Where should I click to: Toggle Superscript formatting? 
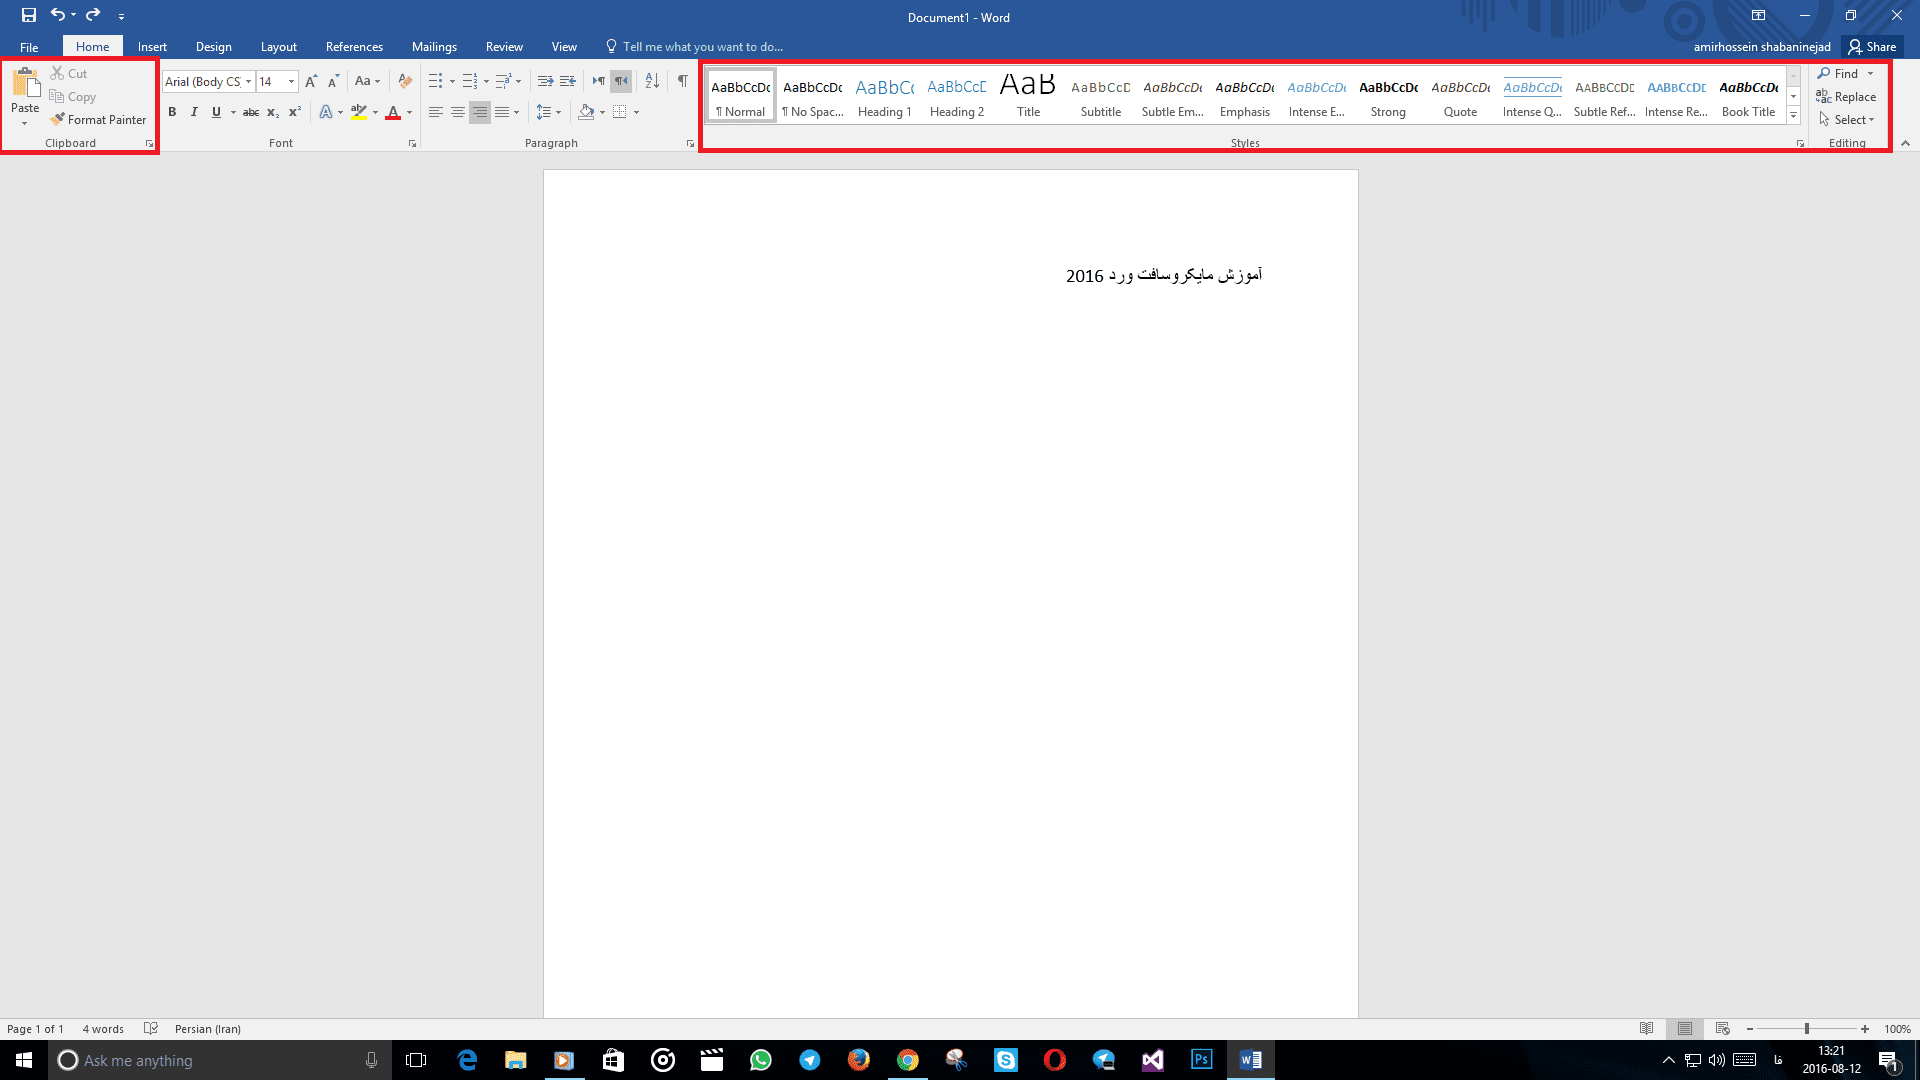(x=295, y=112)
